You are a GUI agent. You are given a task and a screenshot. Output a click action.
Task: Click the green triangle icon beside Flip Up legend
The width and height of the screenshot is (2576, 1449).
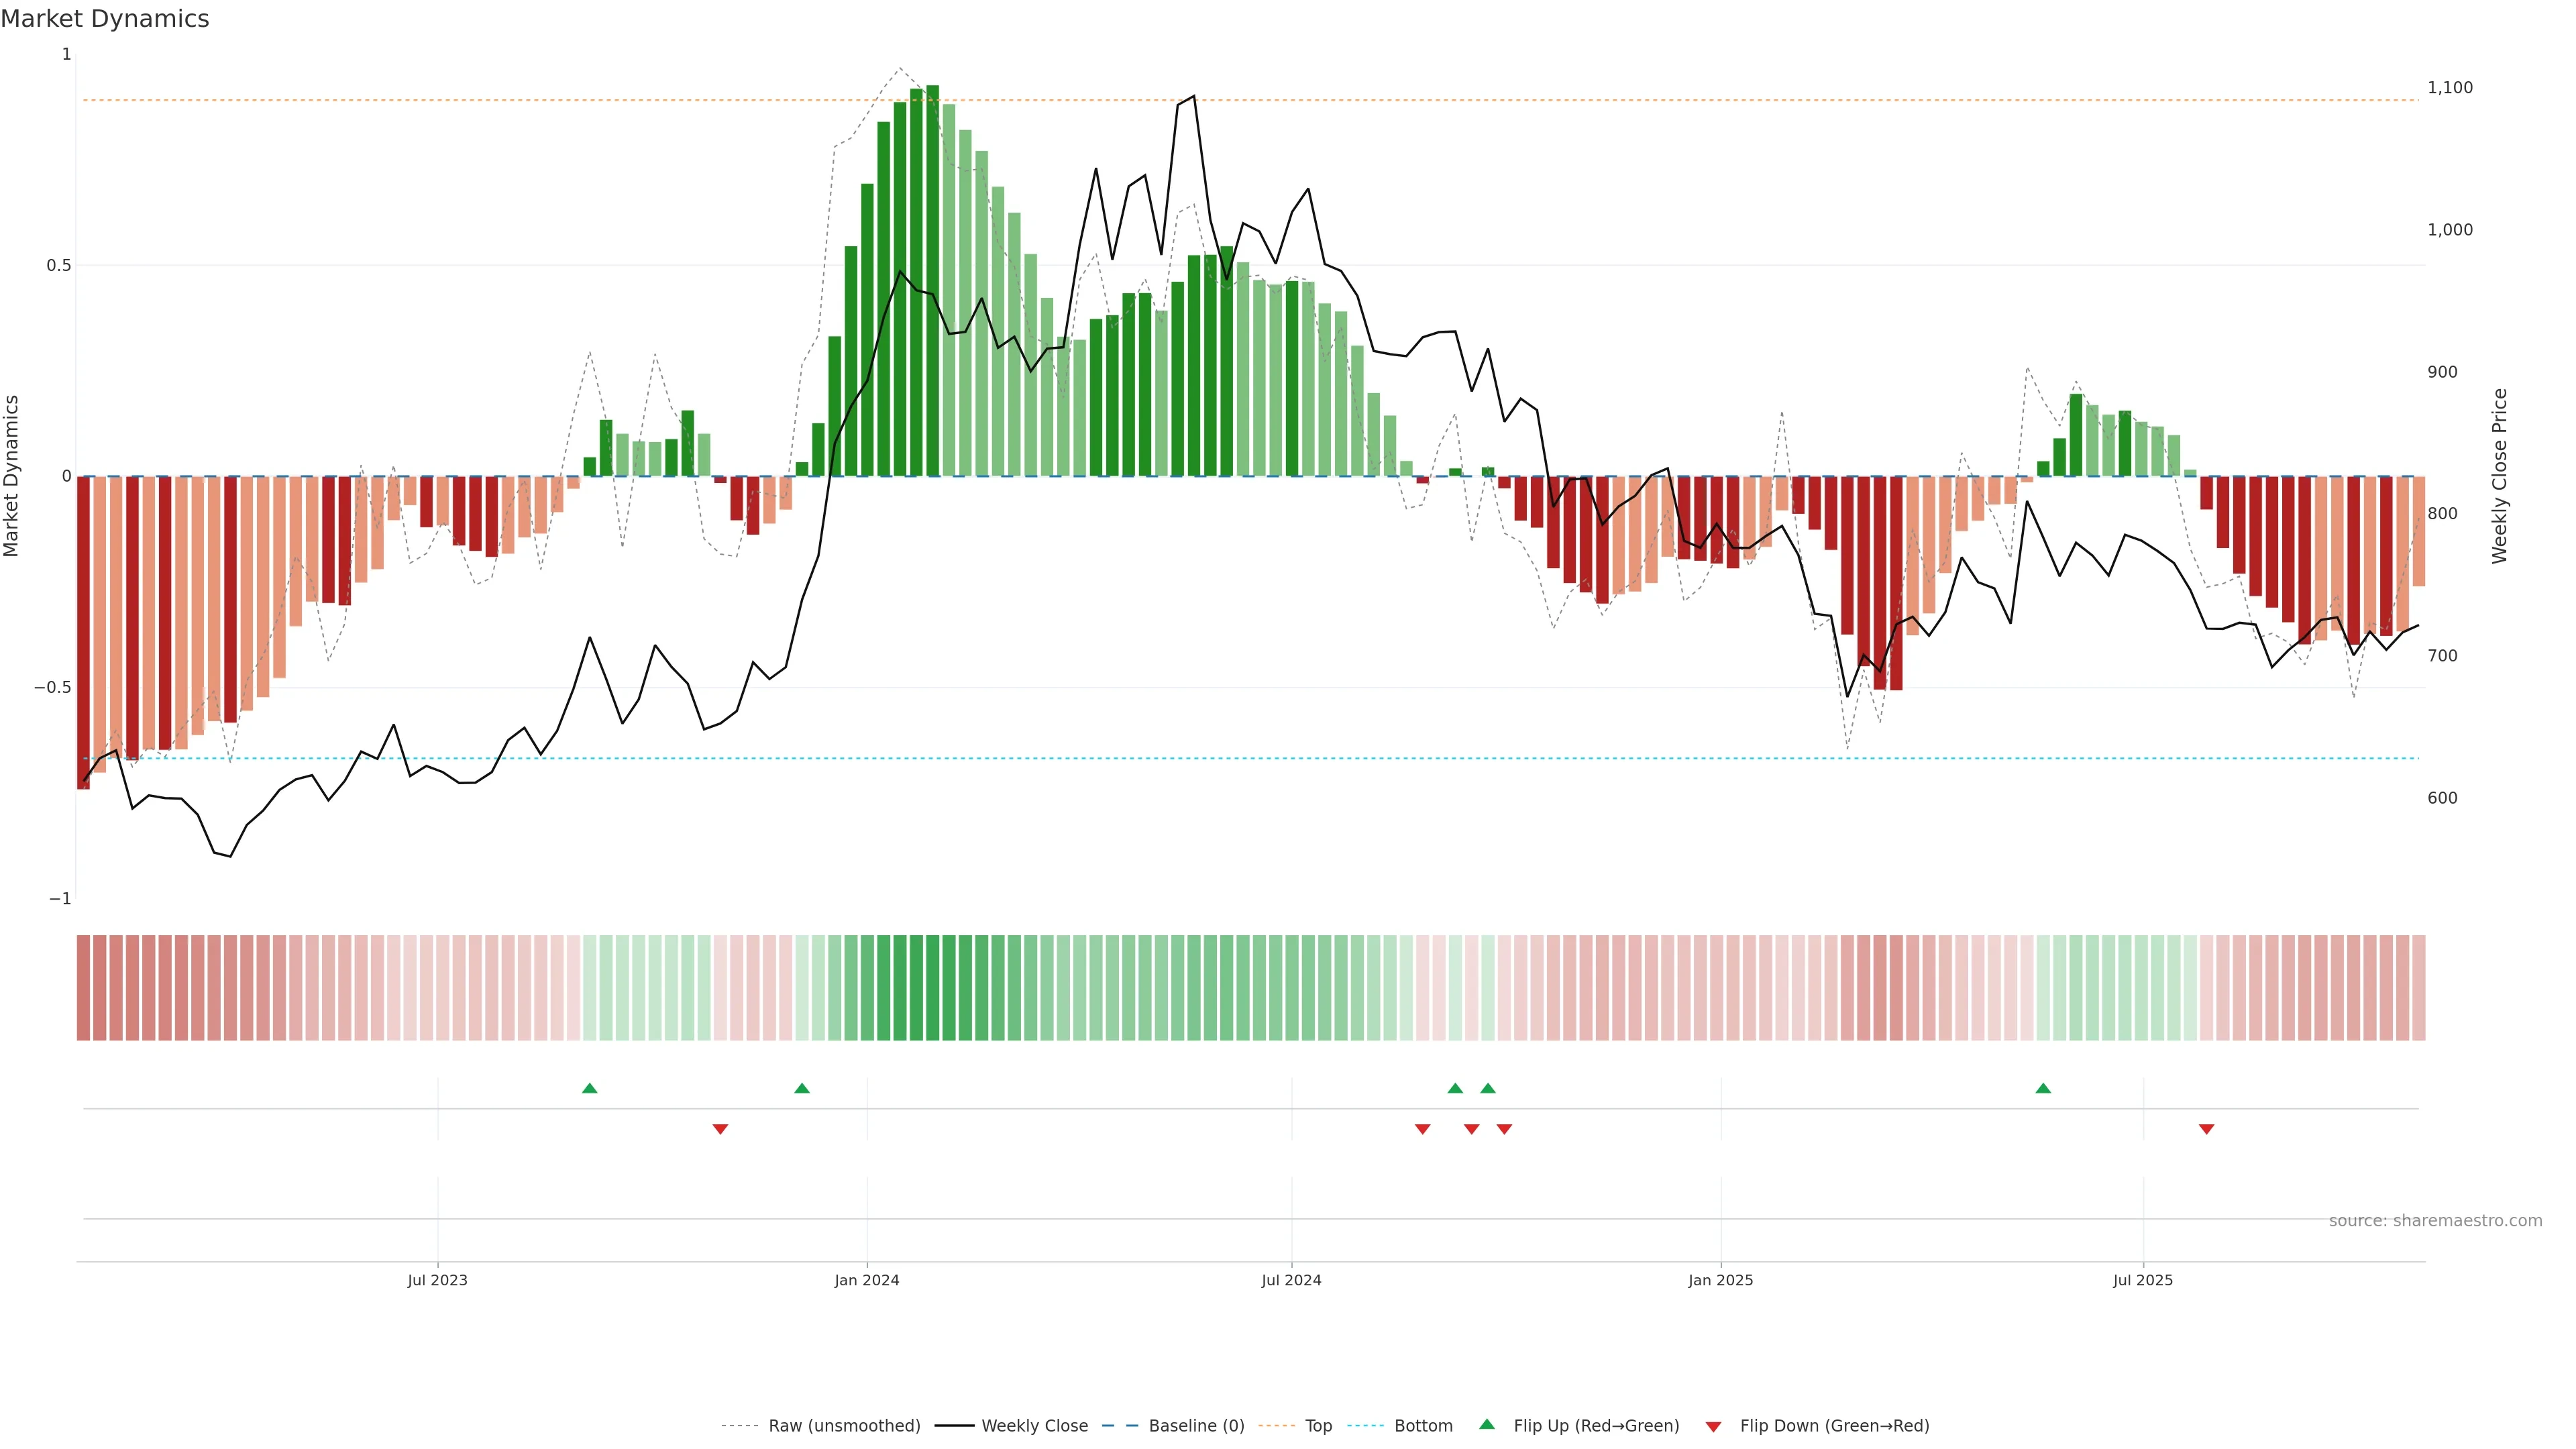pos(1487,1425)
